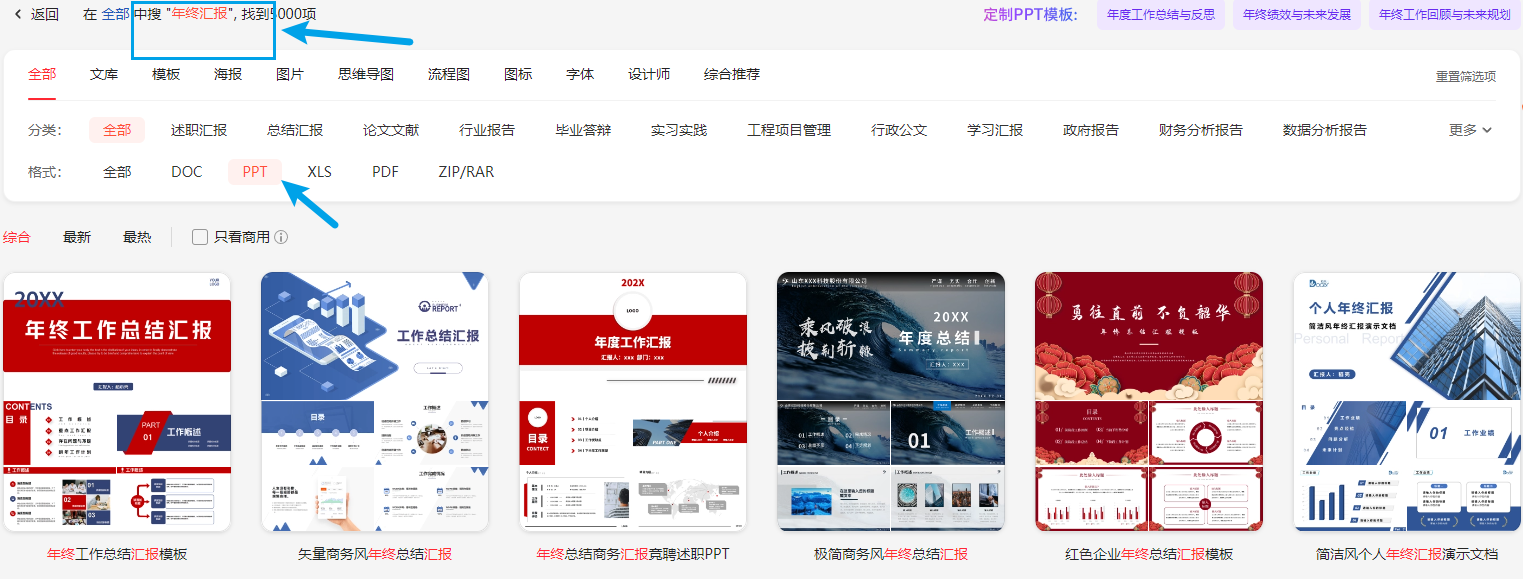Open the 思维导图 tab
1523x579 pixels.
coord(366,74)
